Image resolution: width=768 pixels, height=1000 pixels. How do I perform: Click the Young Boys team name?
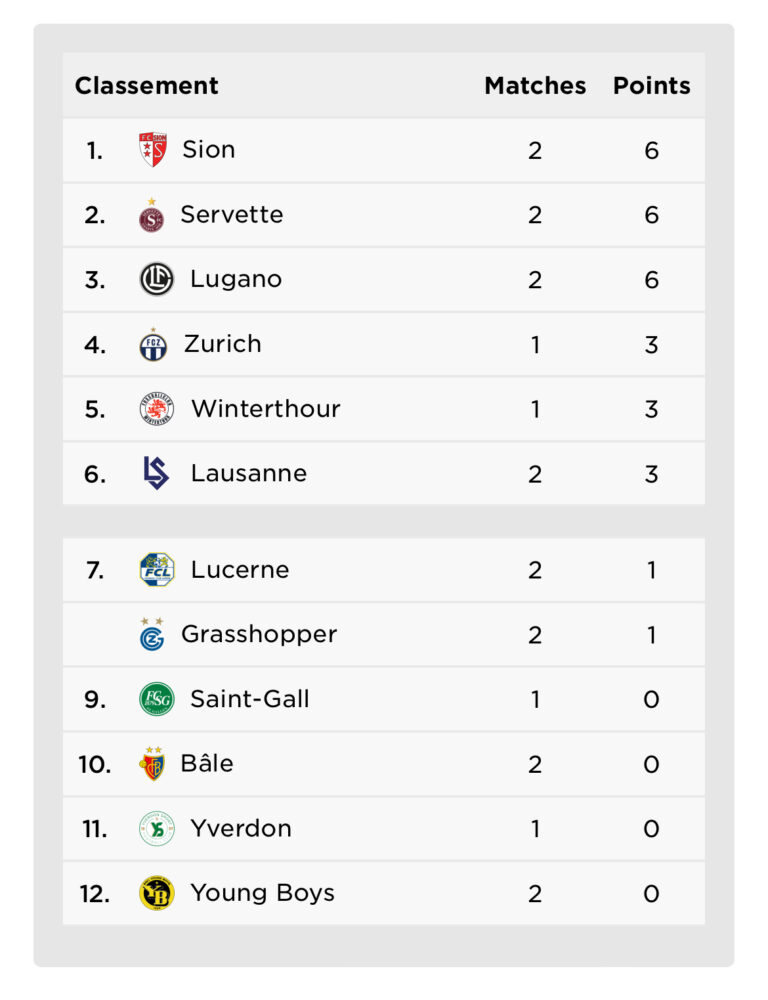click(262, 893)
